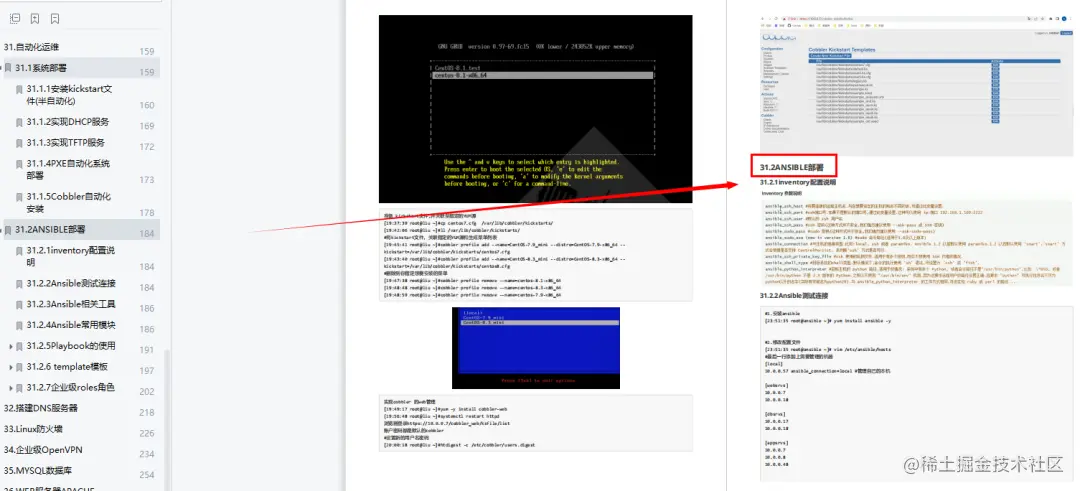The height and width of the screenshot is (491, 1080).
Task: Open 31.2.7企业级roles角色 outline entry
Action: [71, 388]
